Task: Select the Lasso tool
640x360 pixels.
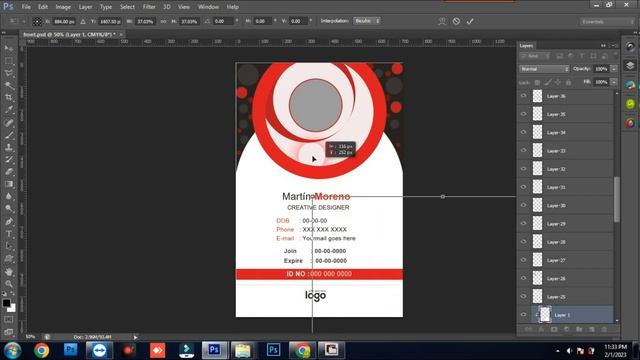Action: point(9,73)
